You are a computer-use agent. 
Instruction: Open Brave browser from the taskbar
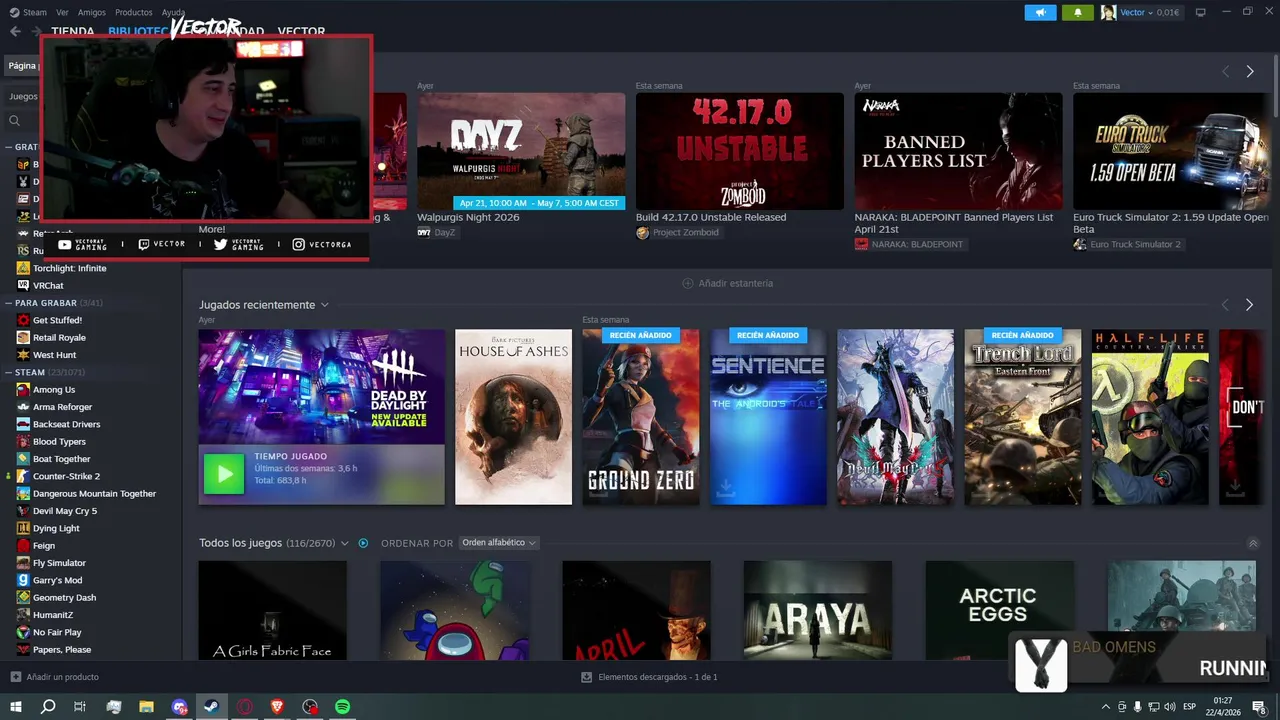click(277, 707)
